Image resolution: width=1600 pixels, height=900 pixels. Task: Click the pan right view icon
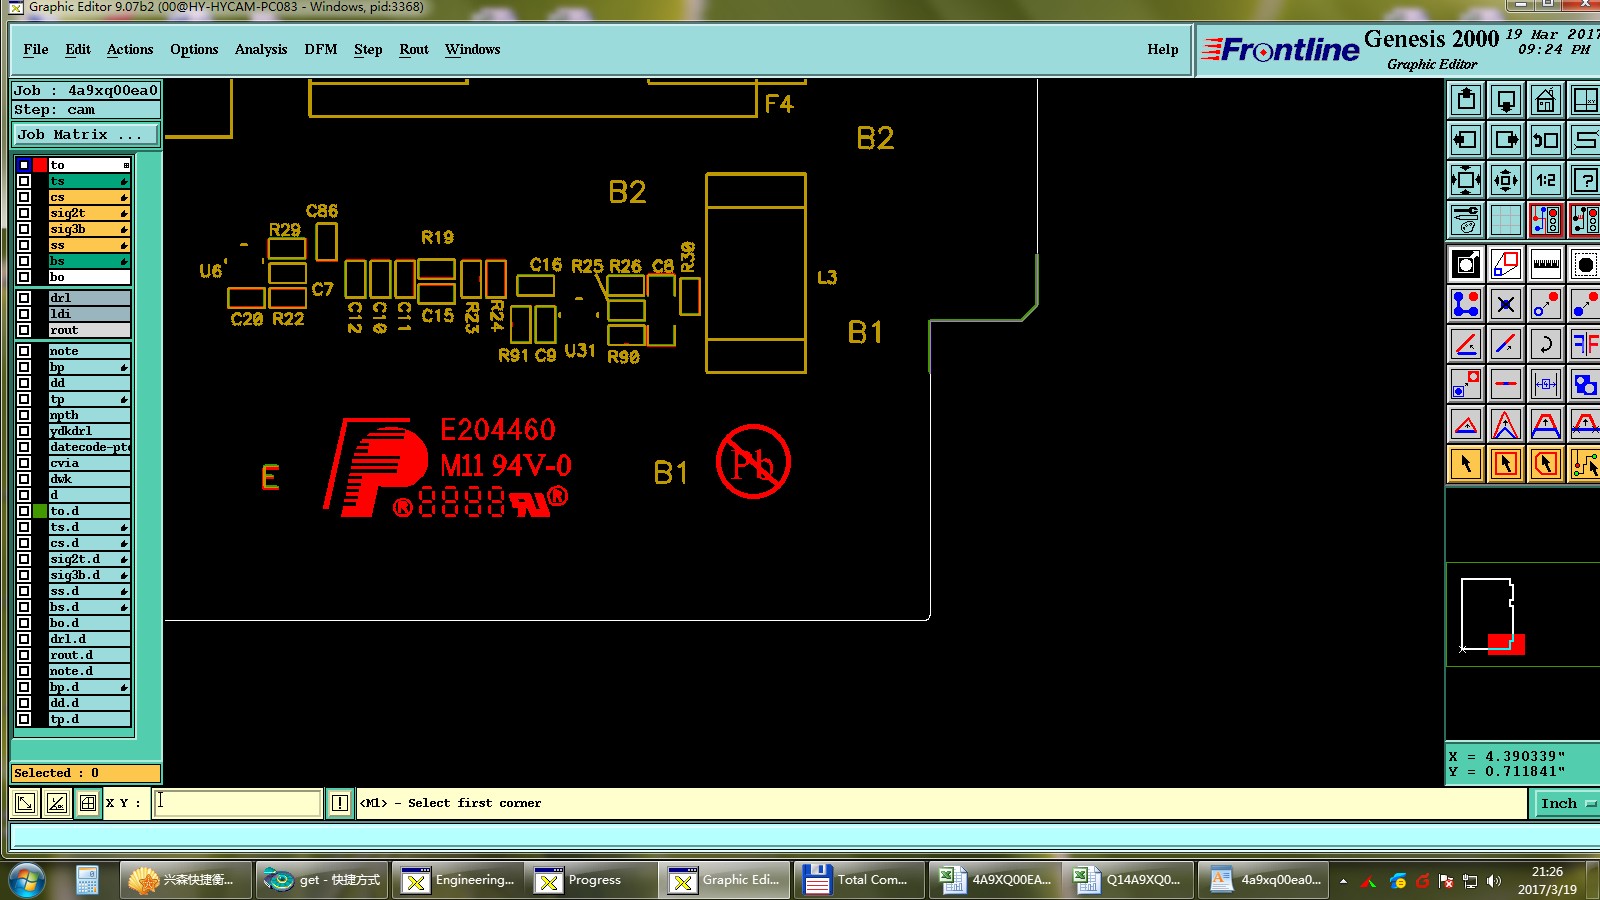[1506, 140]
